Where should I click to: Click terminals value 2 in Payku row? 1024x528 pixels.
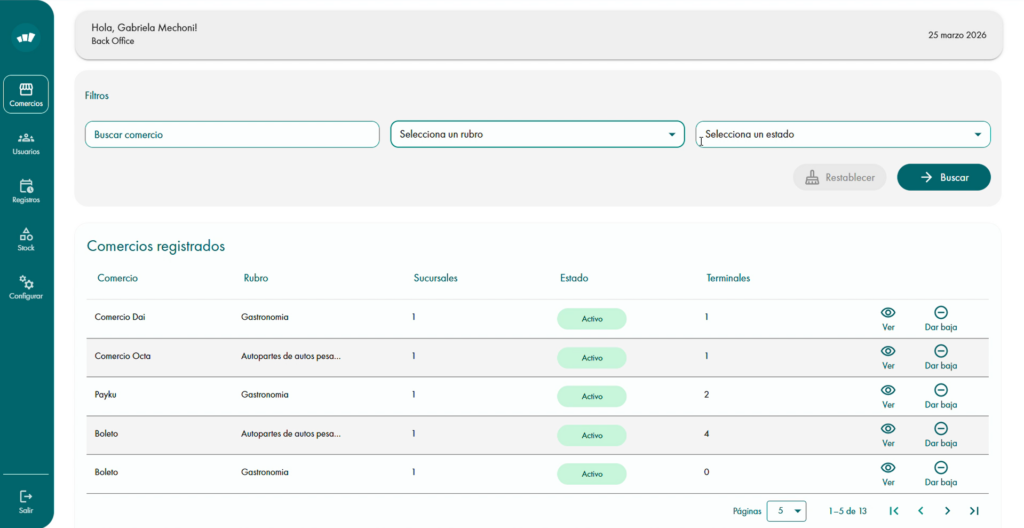pyautogui.click(x=707, y=395)
